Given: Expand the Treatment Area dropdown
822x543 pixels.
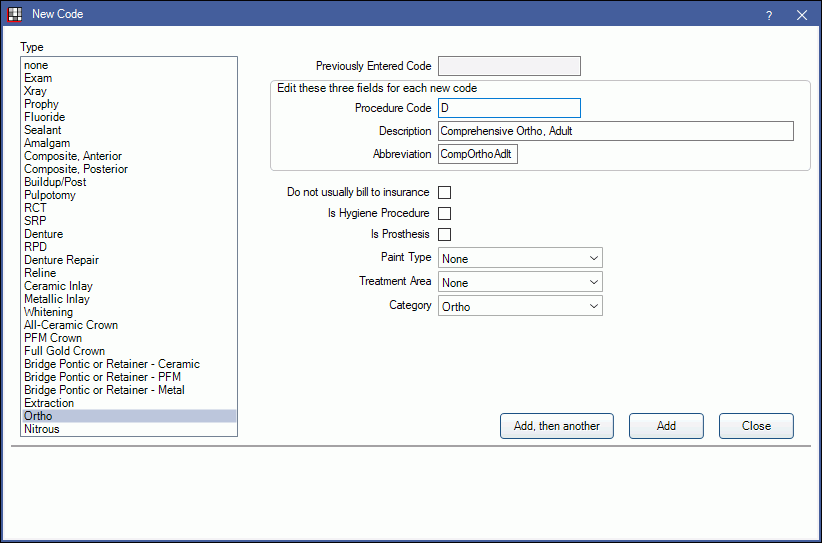Looking at the screenshot, I should tap(520, 282).
